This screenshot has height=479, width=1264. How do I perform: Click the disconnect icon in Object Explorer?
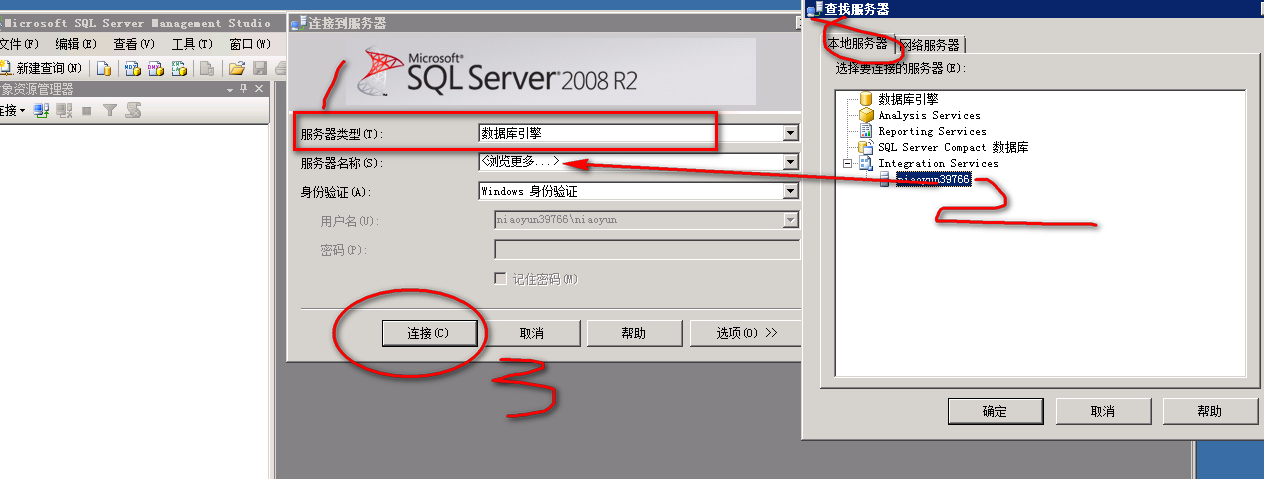[64, 110]
